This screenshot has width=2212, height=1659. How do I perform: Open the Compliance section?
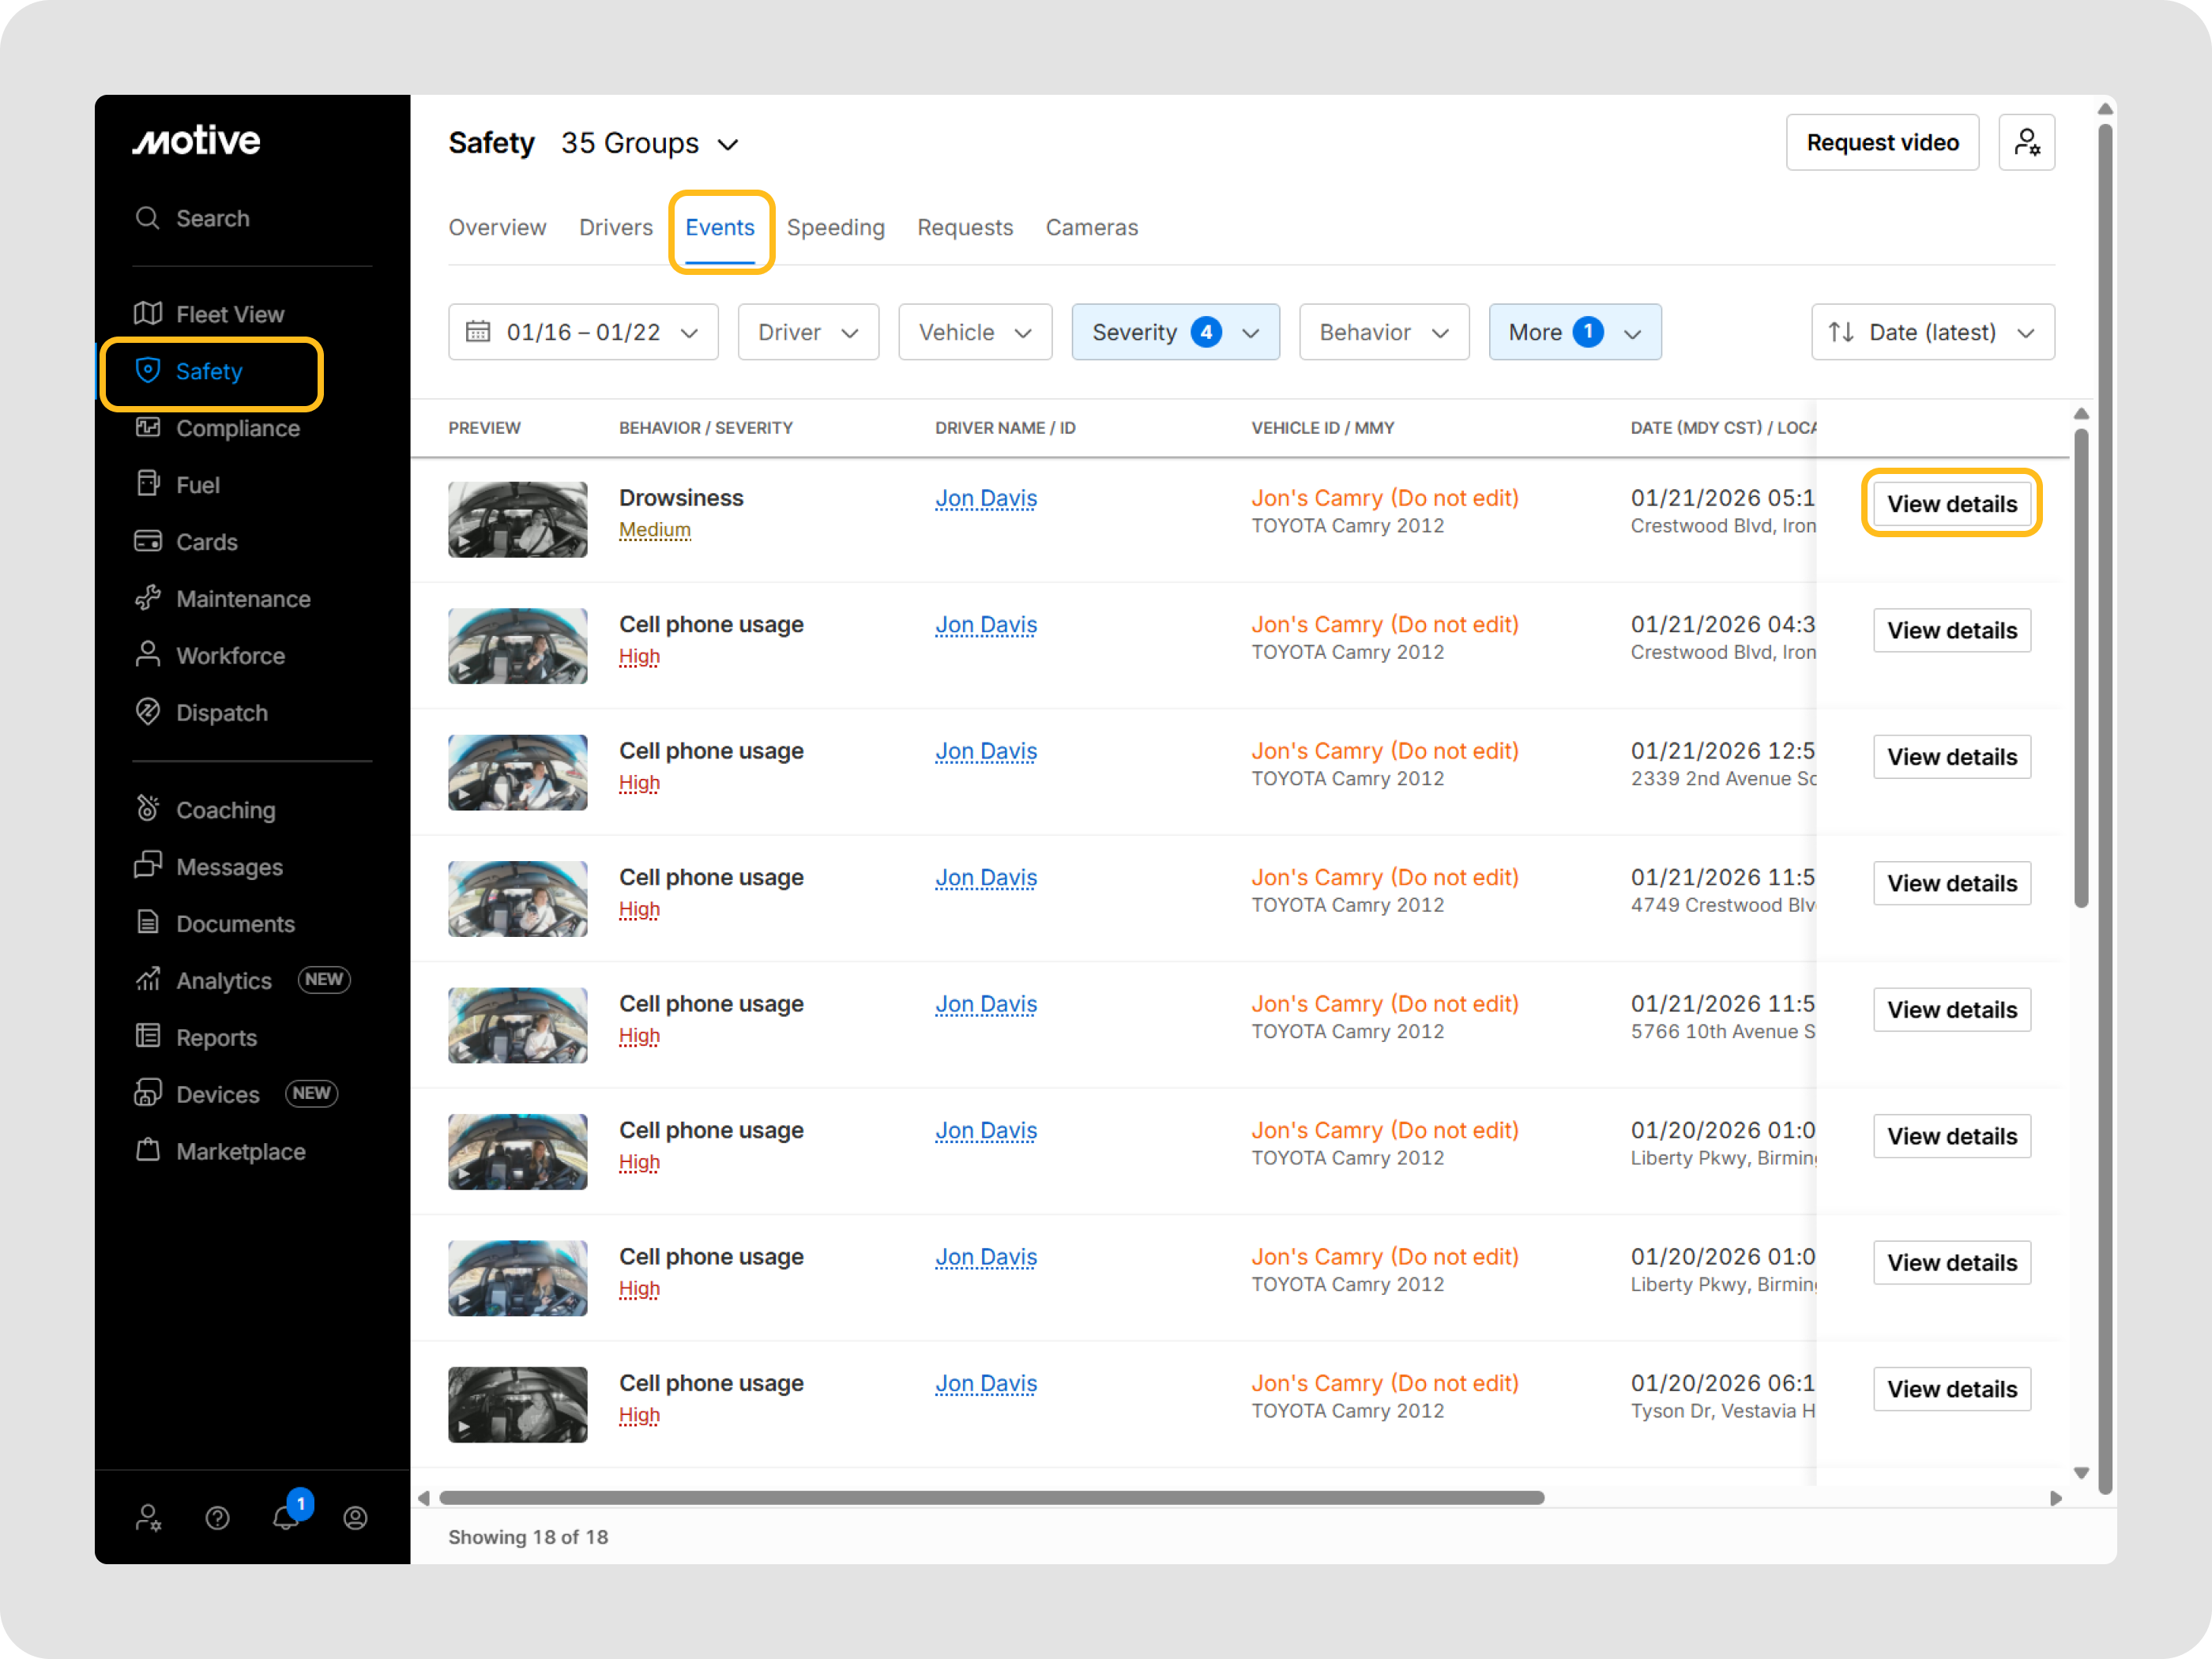pos(238,428)
